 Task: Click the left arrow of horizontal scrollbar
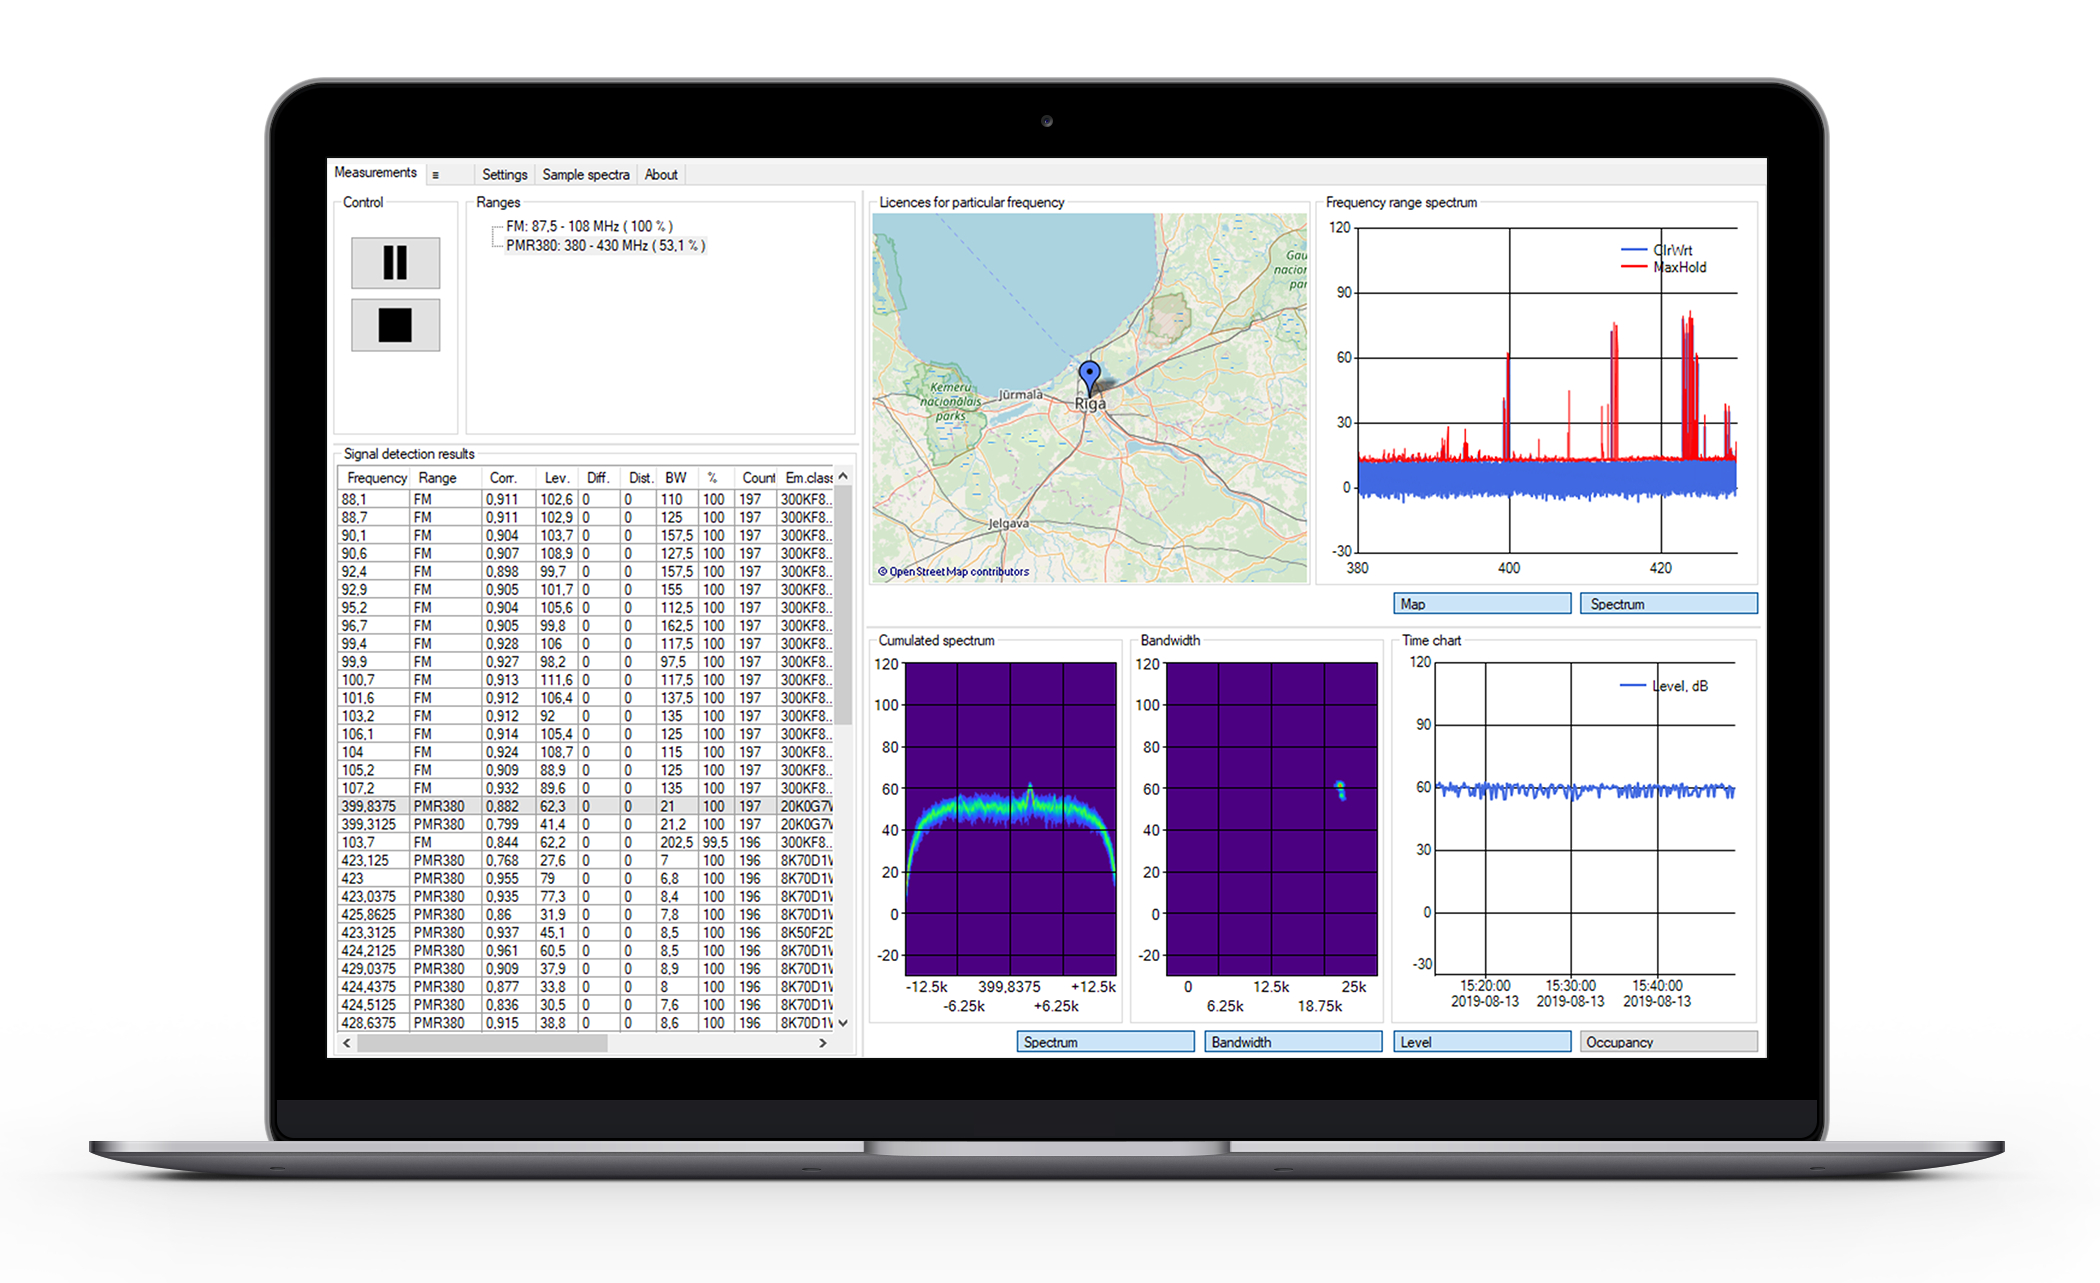click(x=347, y=1043)
